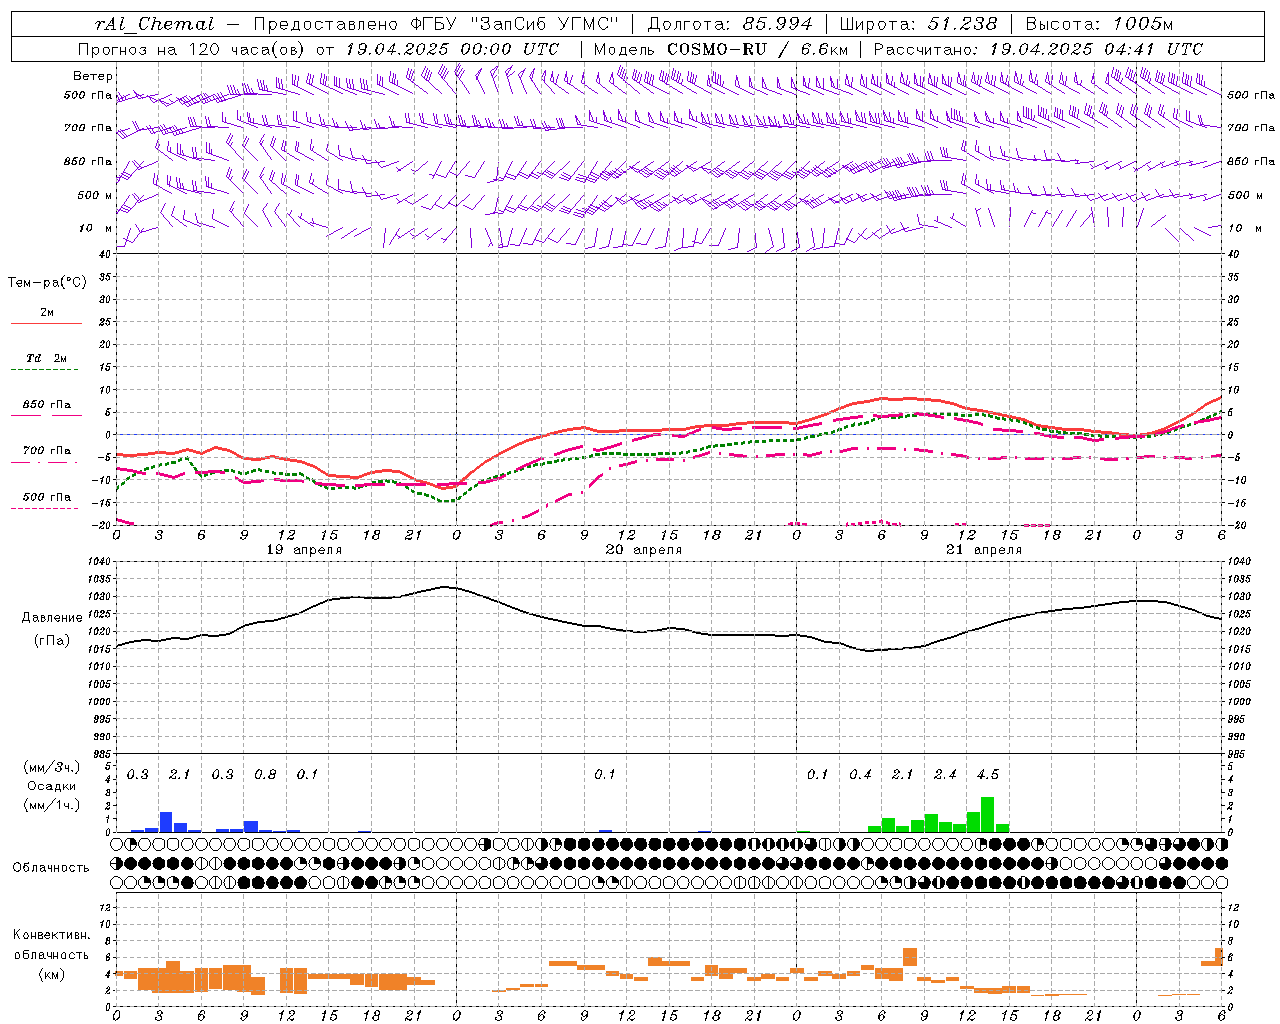Click the 500 гПа temperature legend entry

click(46, 497)
